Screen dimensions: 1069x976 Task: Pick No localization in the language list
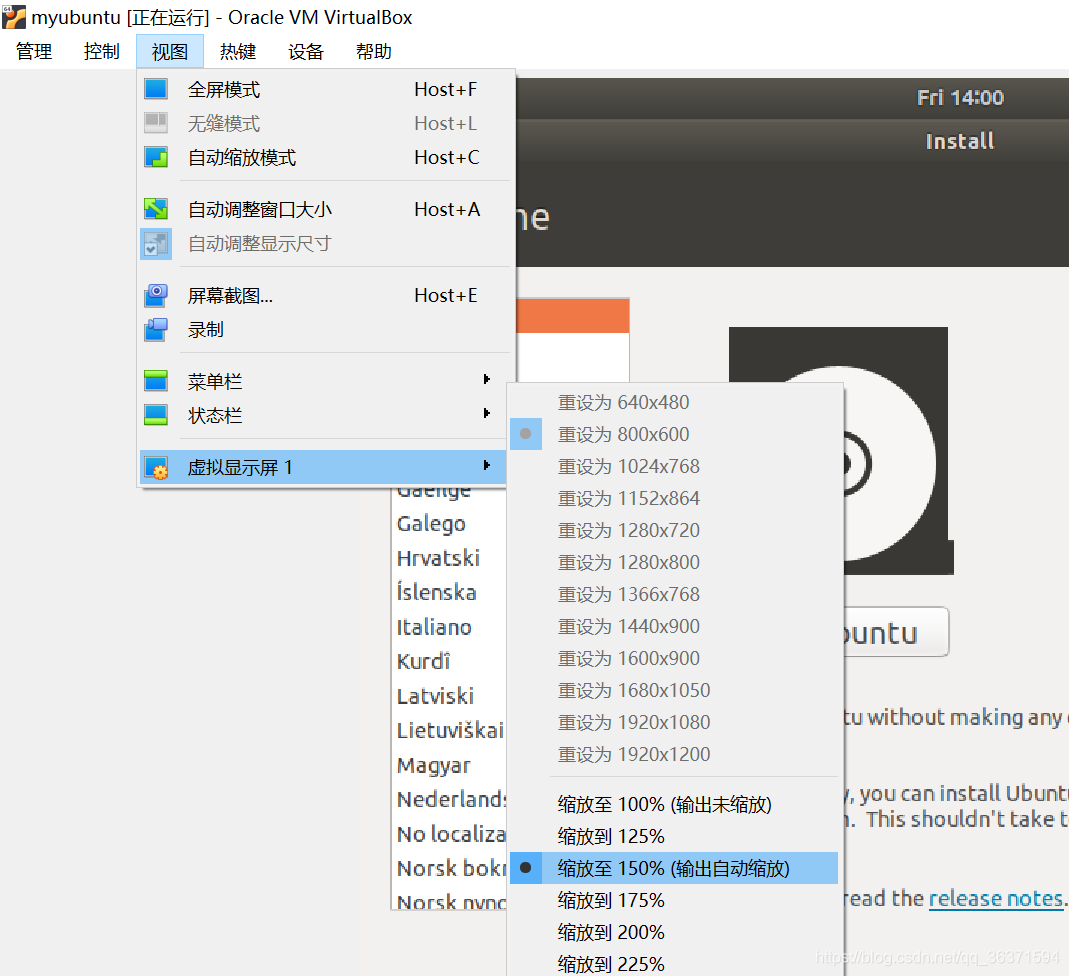pos(451,834)
